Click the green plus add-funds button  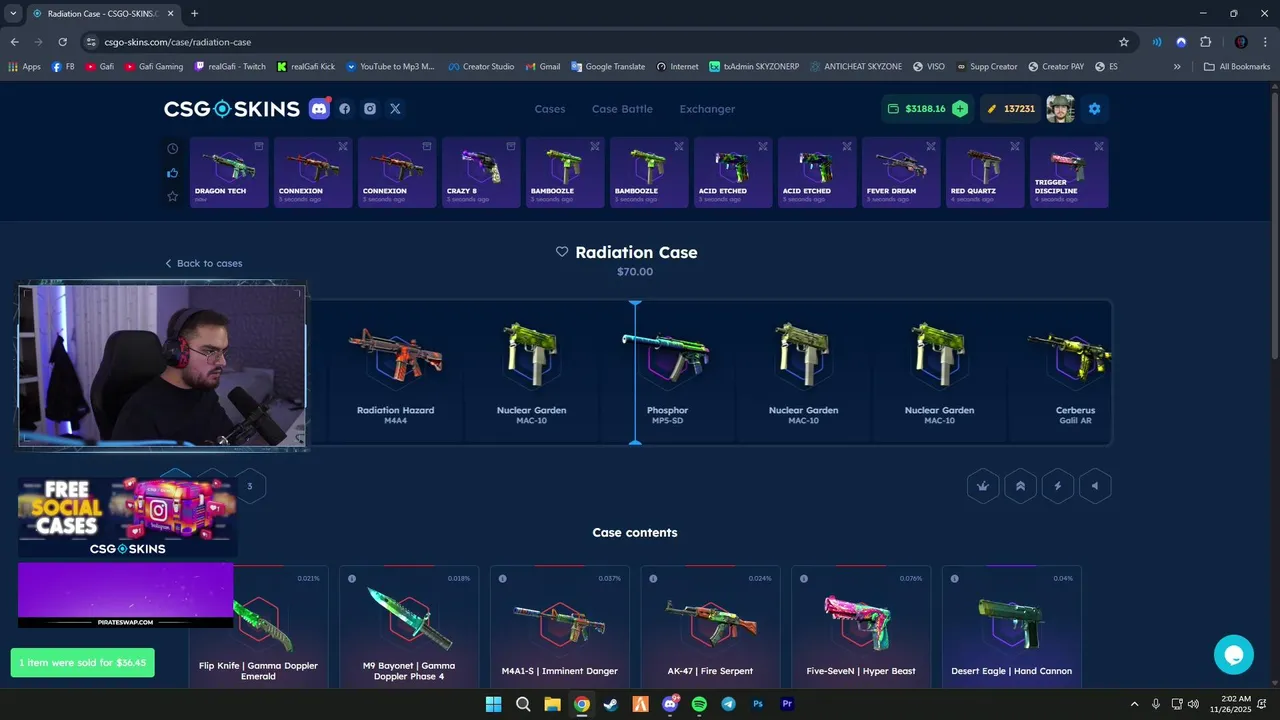(960, 109)
